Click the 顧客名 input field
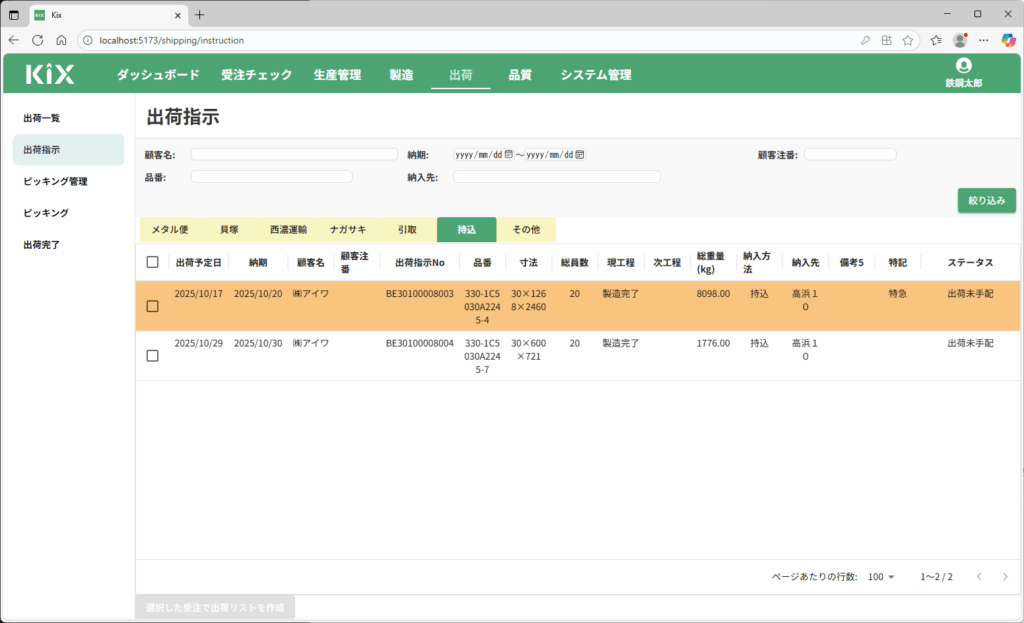This screenshot has width=1024, height=623. tap(294, 155)
